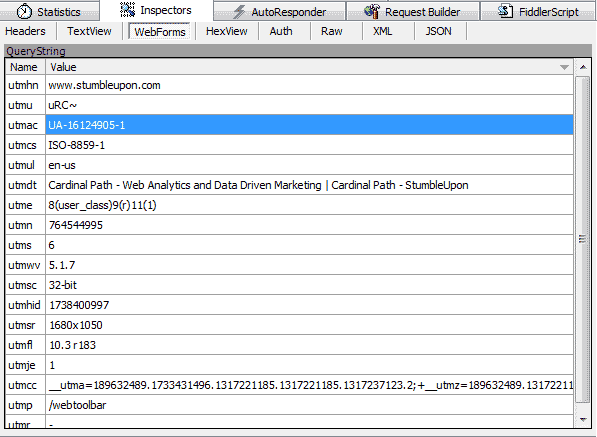Click the Value column sort arrow
This screenshot has width=597, height=437.
click(x=564, y=67)
